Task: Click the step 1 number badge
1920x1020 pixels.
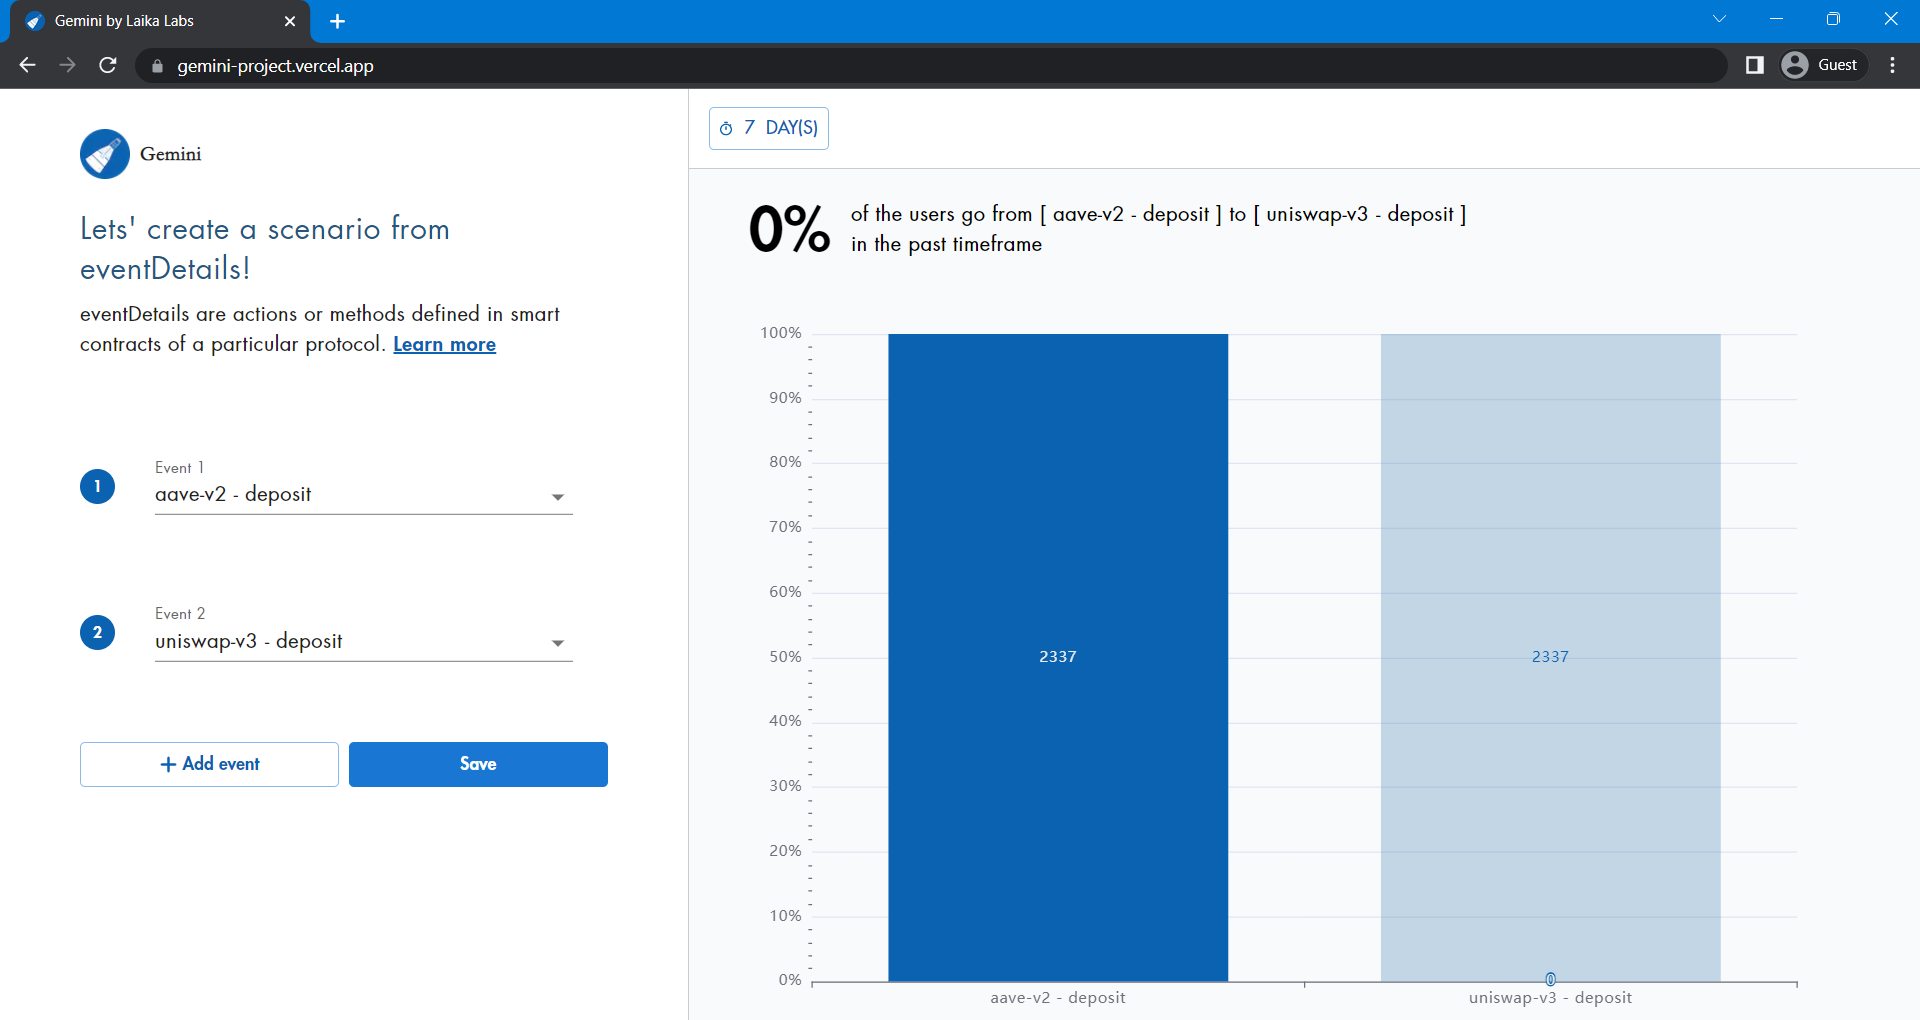Action: pos(97,486)
